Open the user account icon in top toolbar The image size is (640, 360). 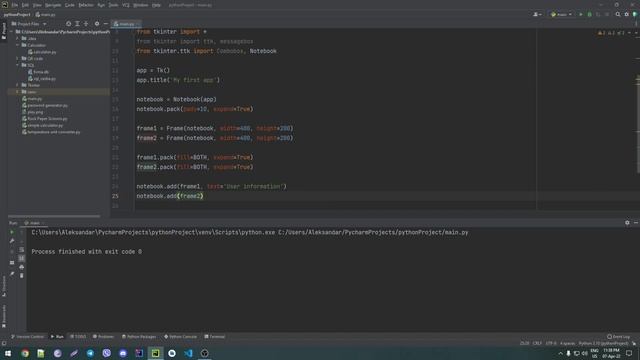[x=537, y=14]
